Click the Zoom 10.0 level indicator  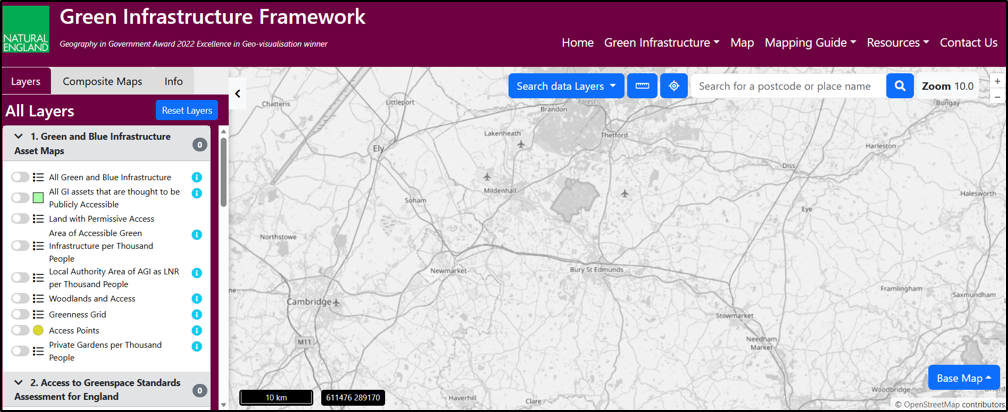[948, 86]
